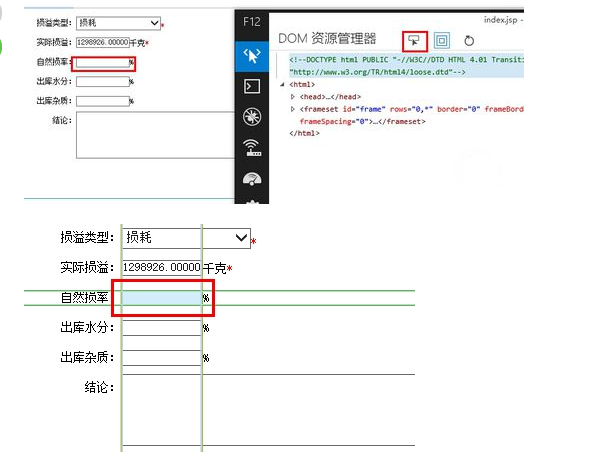Click the enlarged 出库杂质 input field
The width and height of the screenshot is (597, 463).
tap(162, 358)
